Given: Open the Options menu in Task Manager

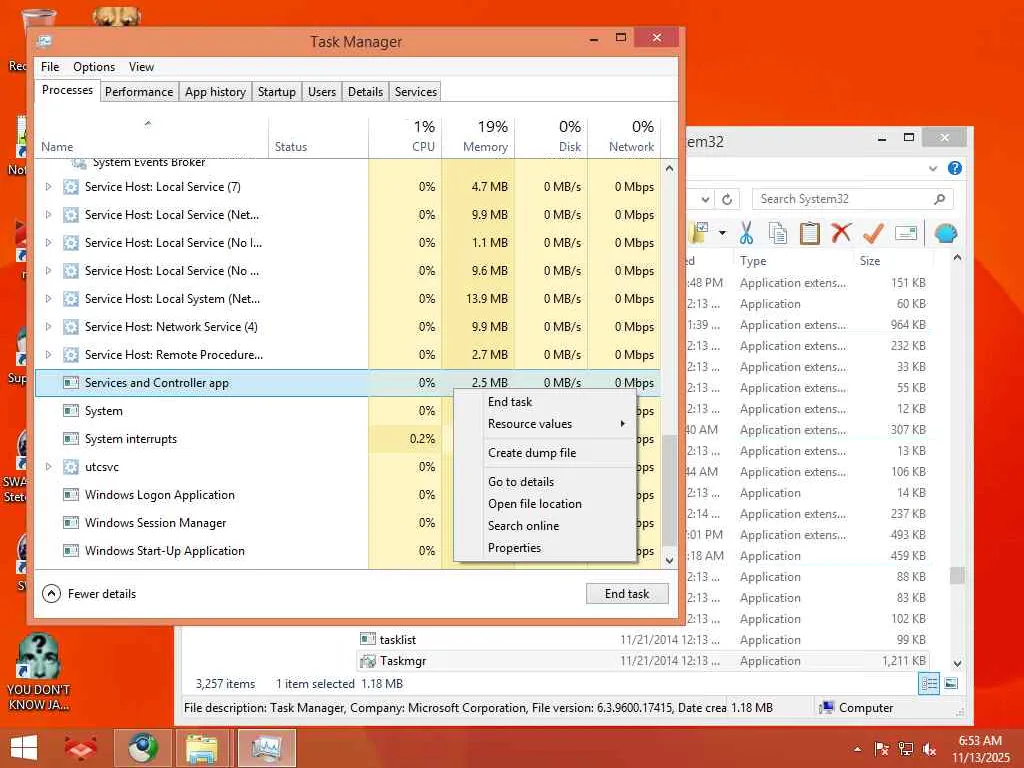Looking at the screenshot, I should pyautogui.click(x=93, y=67).
